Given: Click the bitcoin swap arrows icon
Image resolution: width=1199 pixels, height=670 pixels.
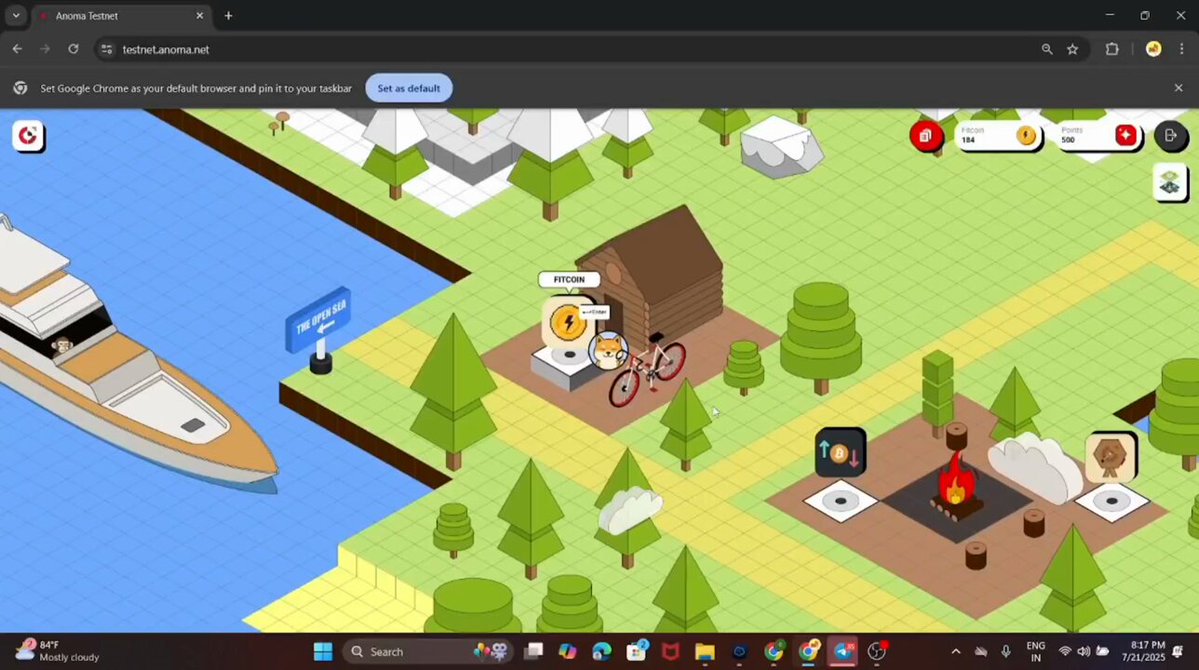Looking at the screenshot, I should coord(840,453).
